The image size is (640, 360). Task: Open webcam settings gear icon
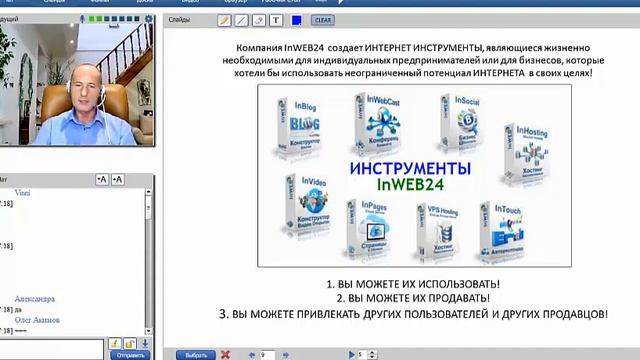pos(149,19)
